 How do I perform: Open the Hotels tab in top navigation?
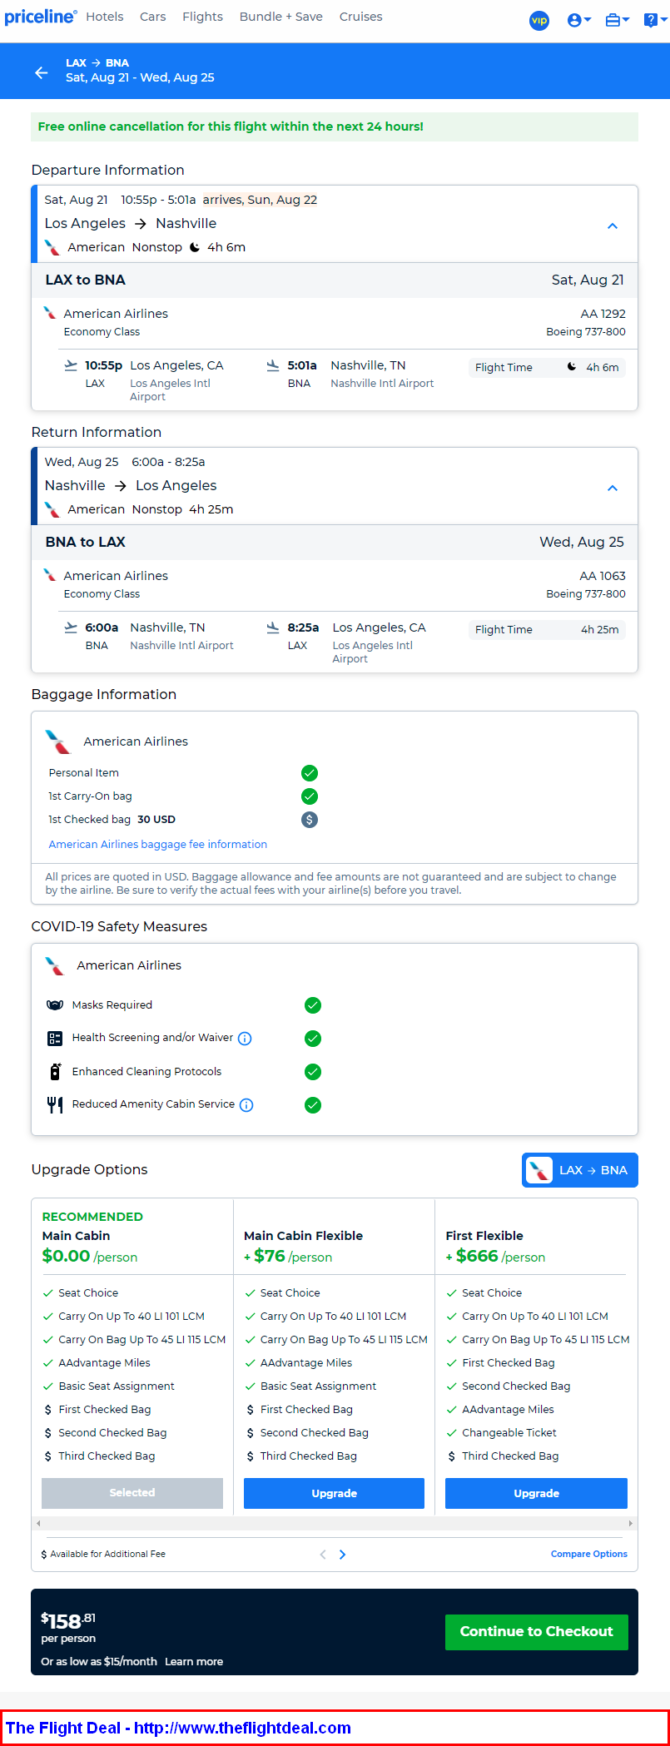pyautogui.click(x=105, y=17)
